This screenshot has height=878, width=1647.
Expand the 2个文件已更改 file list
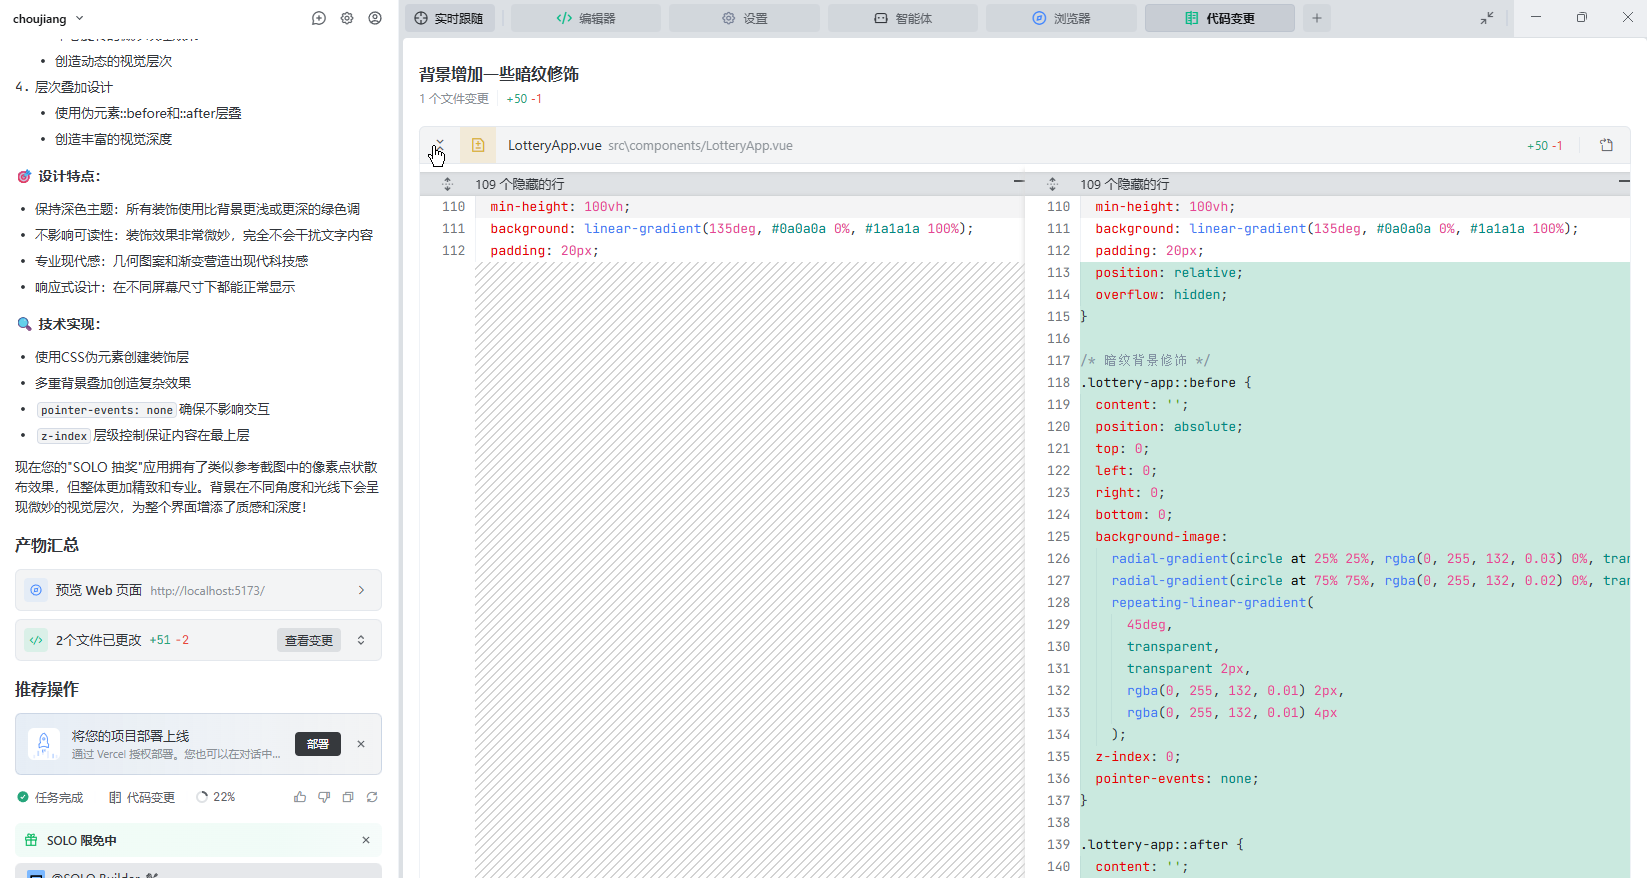coord(361,640)
